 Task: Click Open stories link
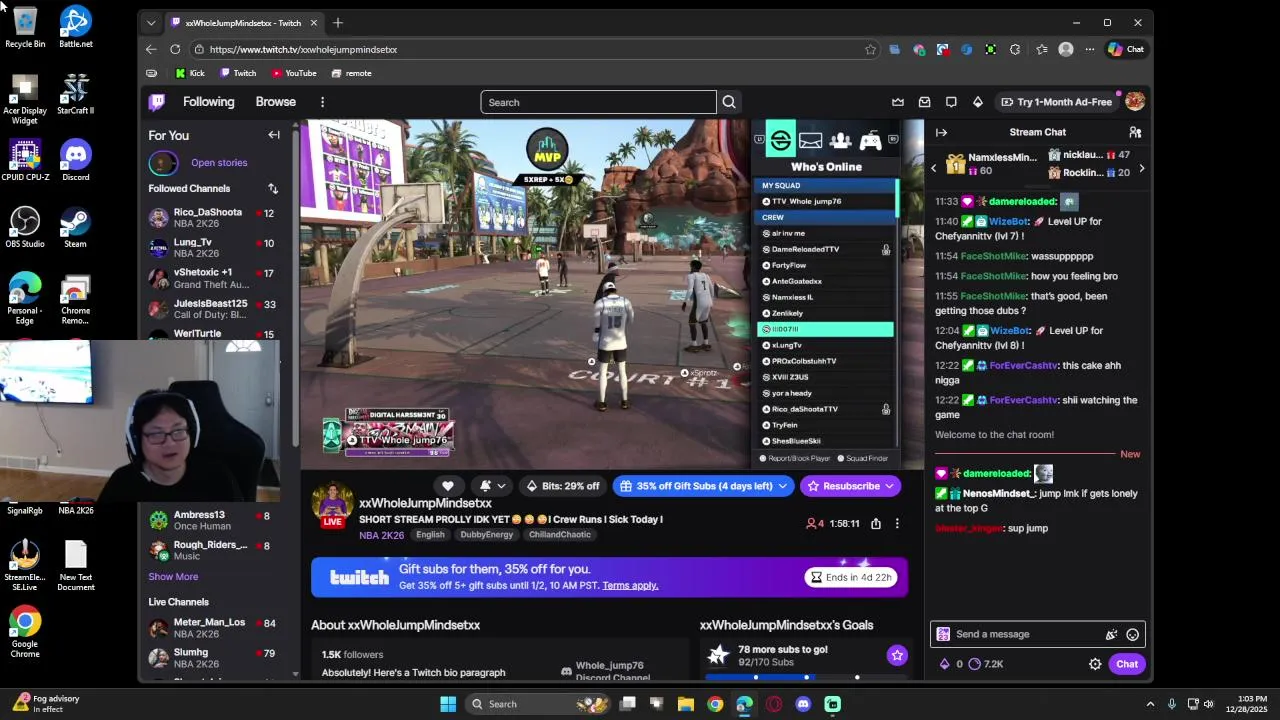pos(219,163)
